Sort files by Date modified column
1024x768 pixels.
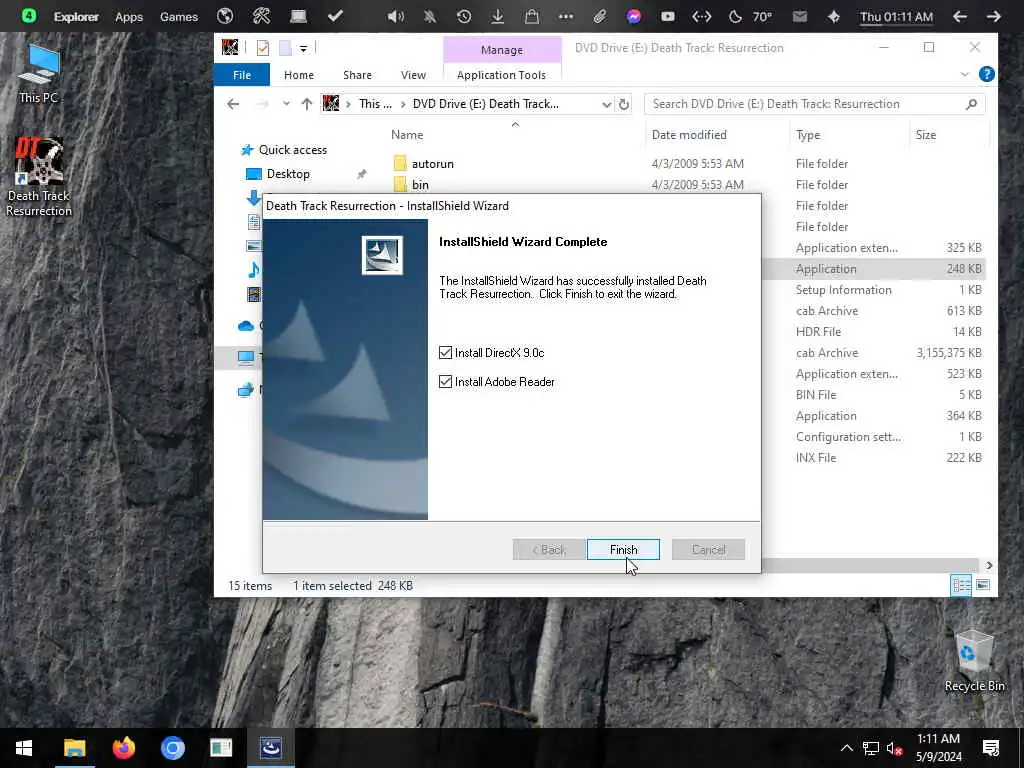tap(689, 135)
